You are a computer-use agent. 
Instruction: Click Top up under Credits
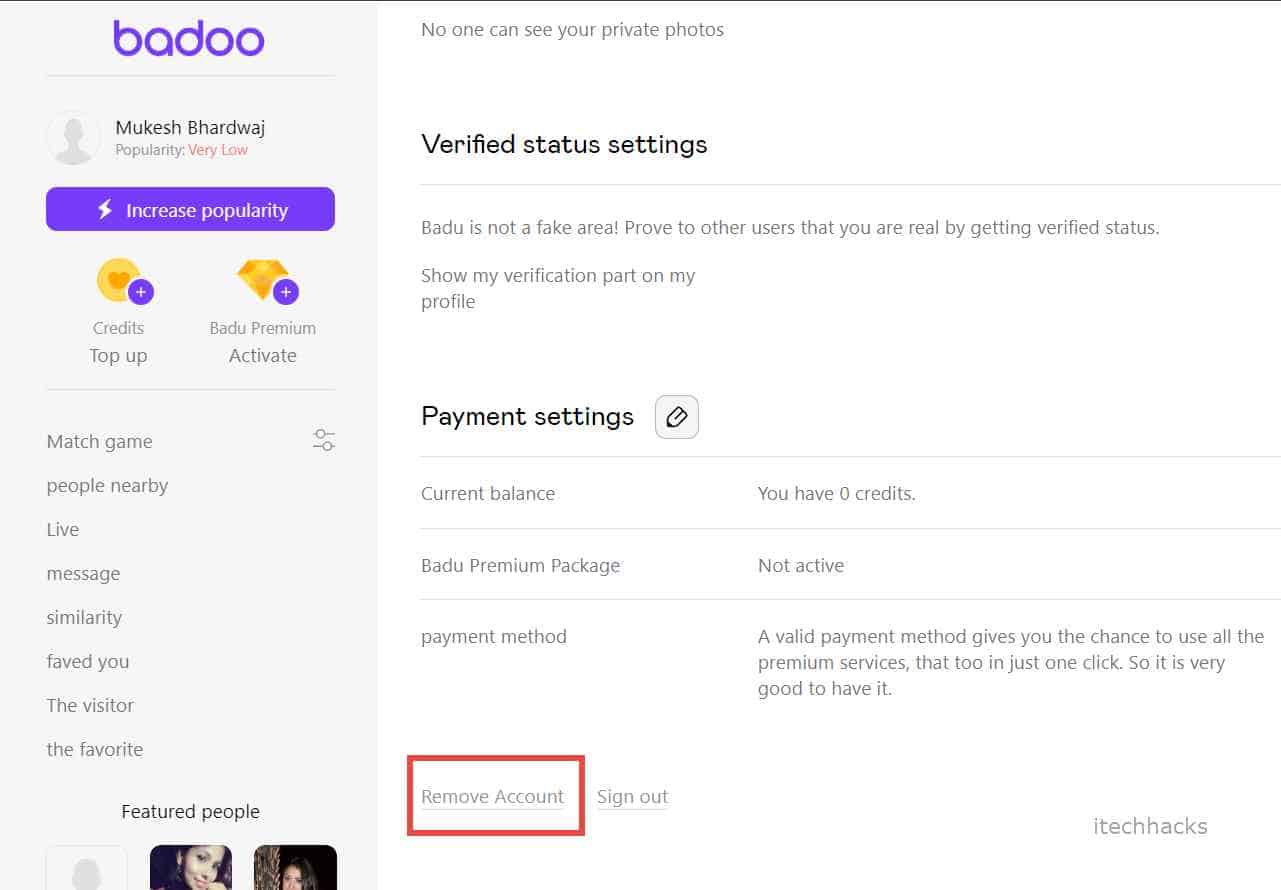(118, 355)
